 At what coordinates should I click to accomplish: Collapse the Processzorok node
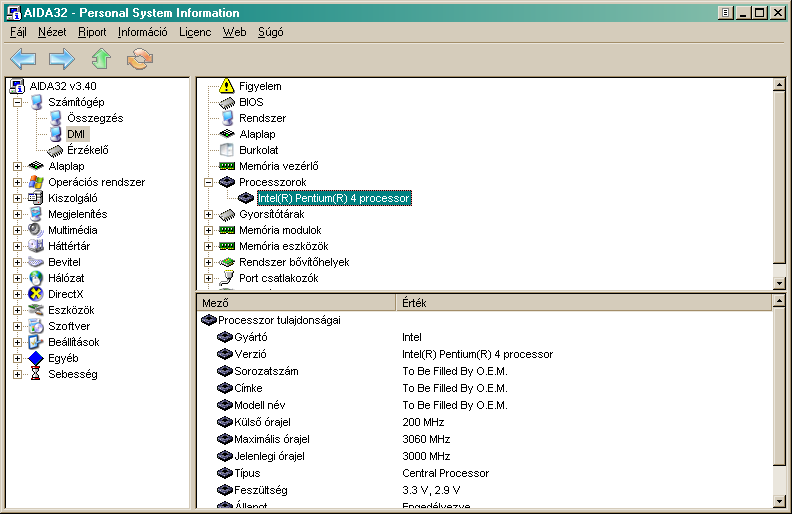pos(208,182)
